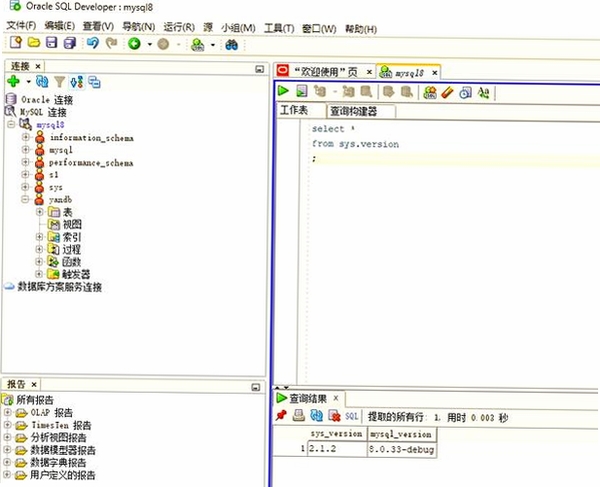Expand the OLAP 报告 folder
Image resolution: width=600 pixels, height=487 pixels.
(7, 412)
